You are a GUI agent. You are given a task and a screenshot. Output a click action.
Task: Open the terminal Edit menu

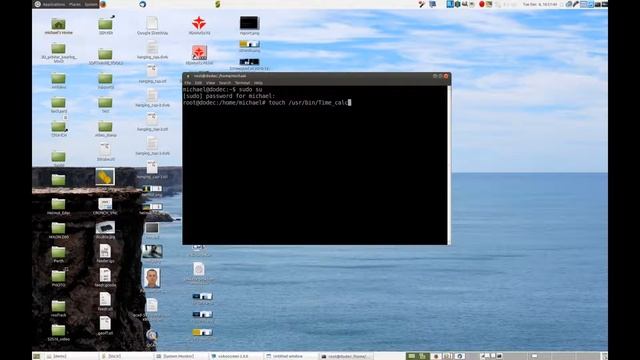[x=198, y=83]
